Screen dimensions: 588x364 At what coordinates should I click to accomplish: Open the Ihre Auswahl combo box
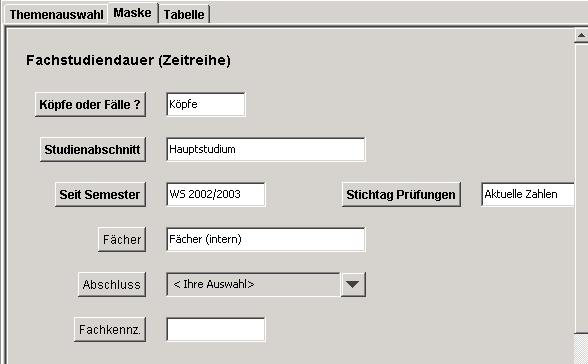tap(253, 285)
